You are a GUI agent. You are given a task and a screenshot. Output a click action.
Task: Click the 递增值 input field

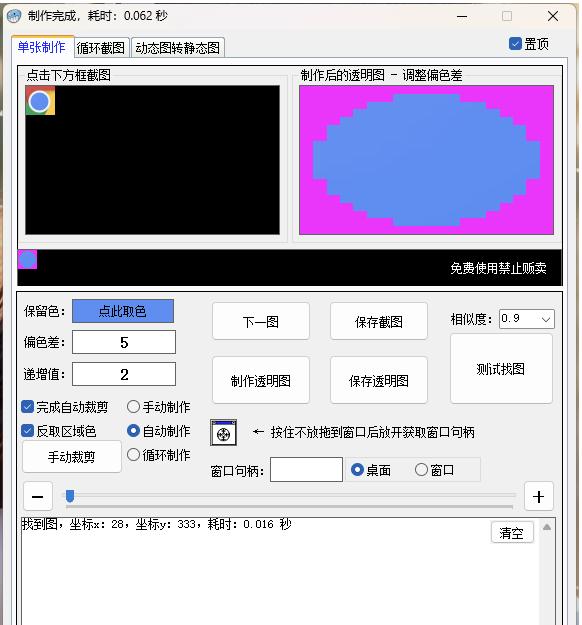tap(124, 374)
